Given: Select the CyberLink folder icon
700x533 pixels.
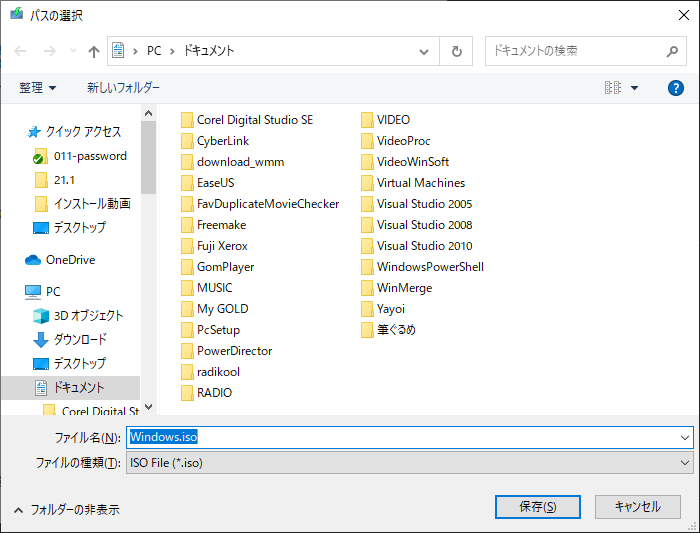Looking at the screenshot, I should point(187,141).
